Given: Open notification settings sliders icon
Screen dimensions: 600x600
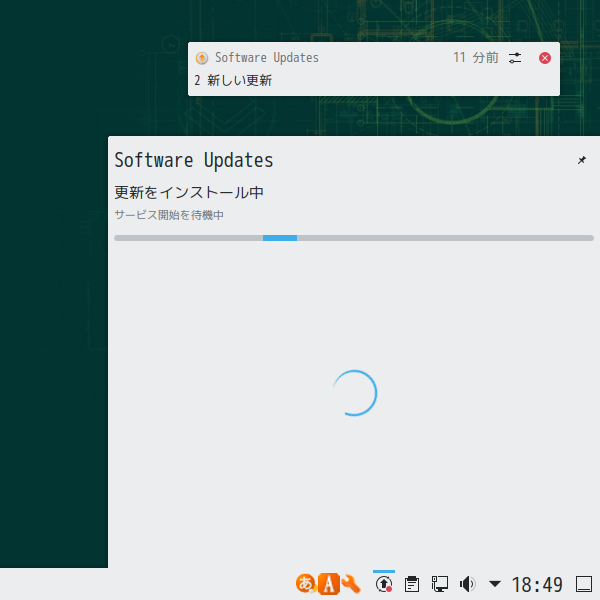Looking at the screenshot, I should [x=515, y=58].
